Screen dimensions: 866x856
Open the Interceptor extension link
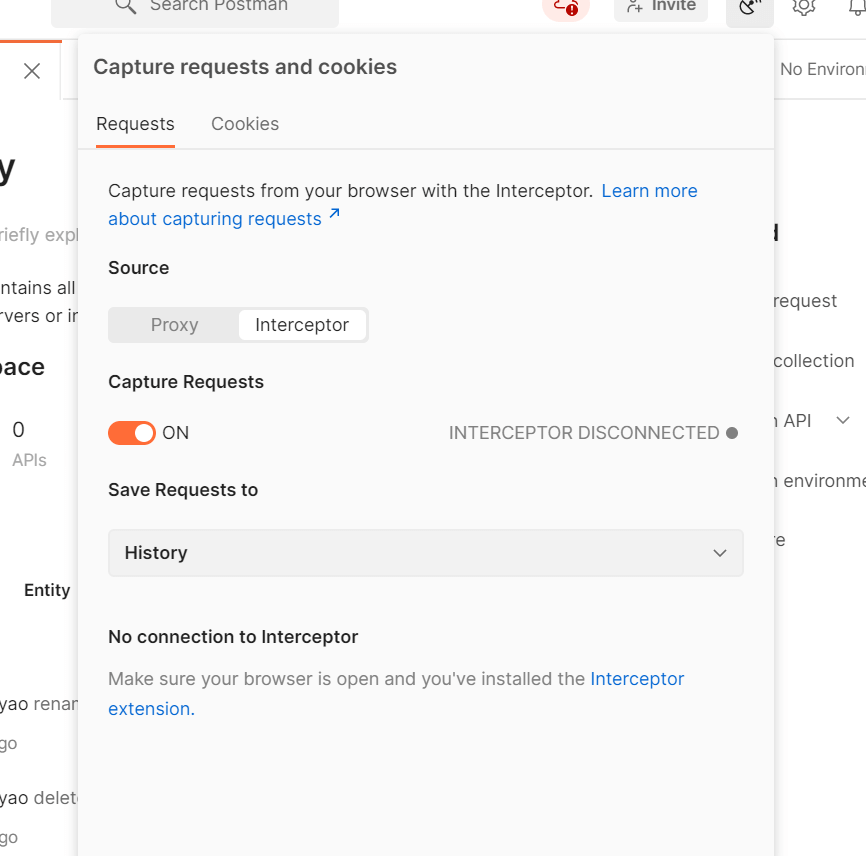pos(396,694)
